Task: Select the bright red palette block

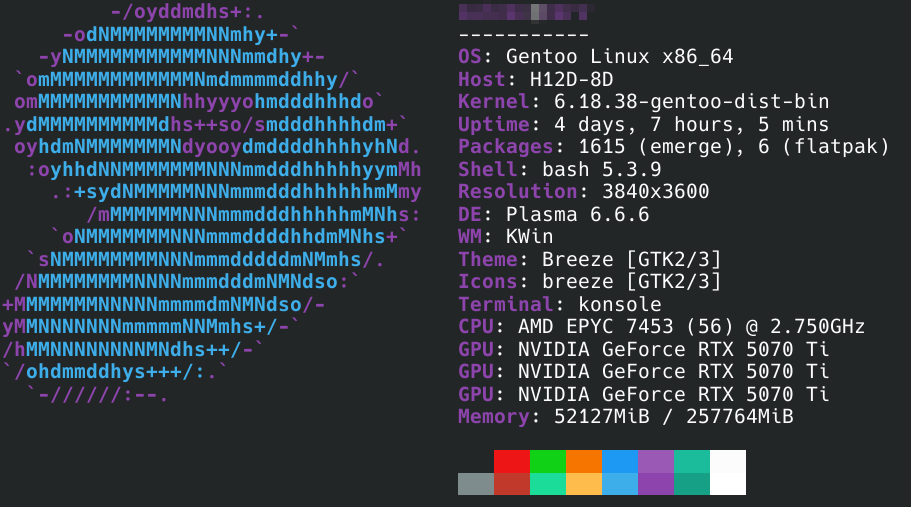Action: (x=512, y=461)
